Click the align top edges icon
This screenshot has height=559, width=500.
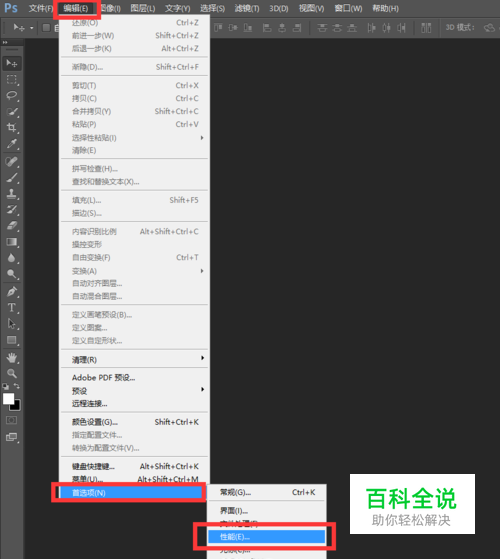(218, 27)
